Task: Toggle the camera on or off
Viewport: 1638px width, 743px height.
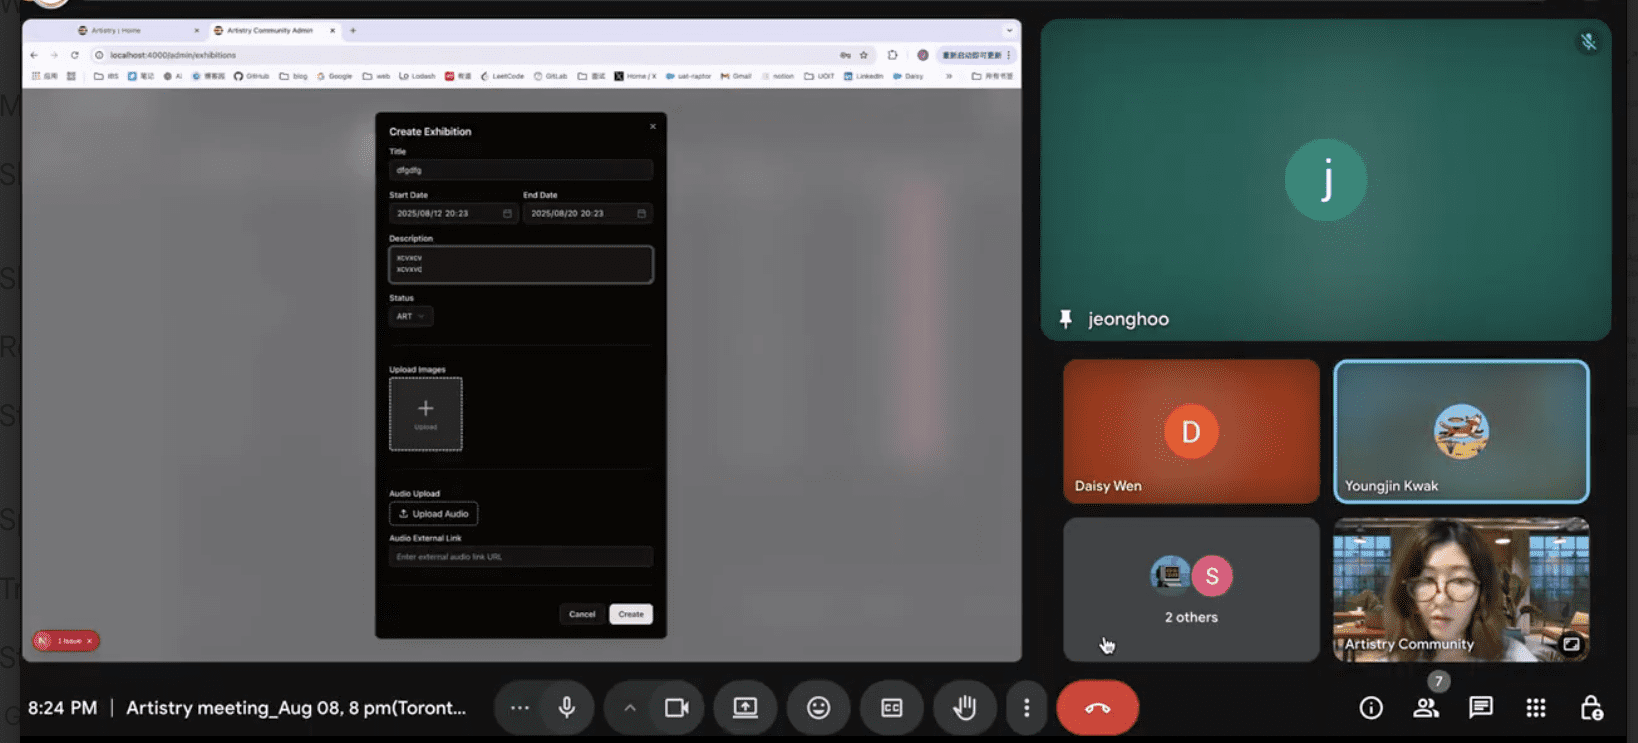Action: pos(677,708)
